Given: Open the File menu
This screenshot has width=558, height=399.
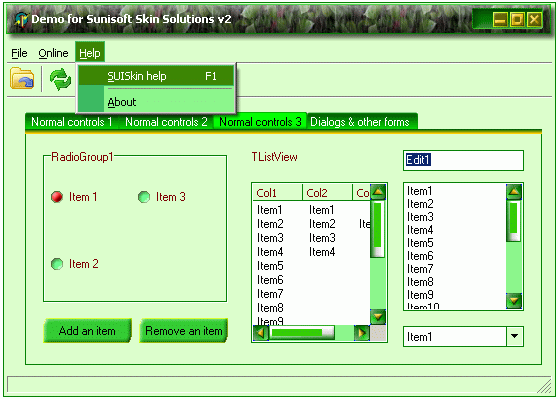Looking at the screenshot, I should click(19, 53).
